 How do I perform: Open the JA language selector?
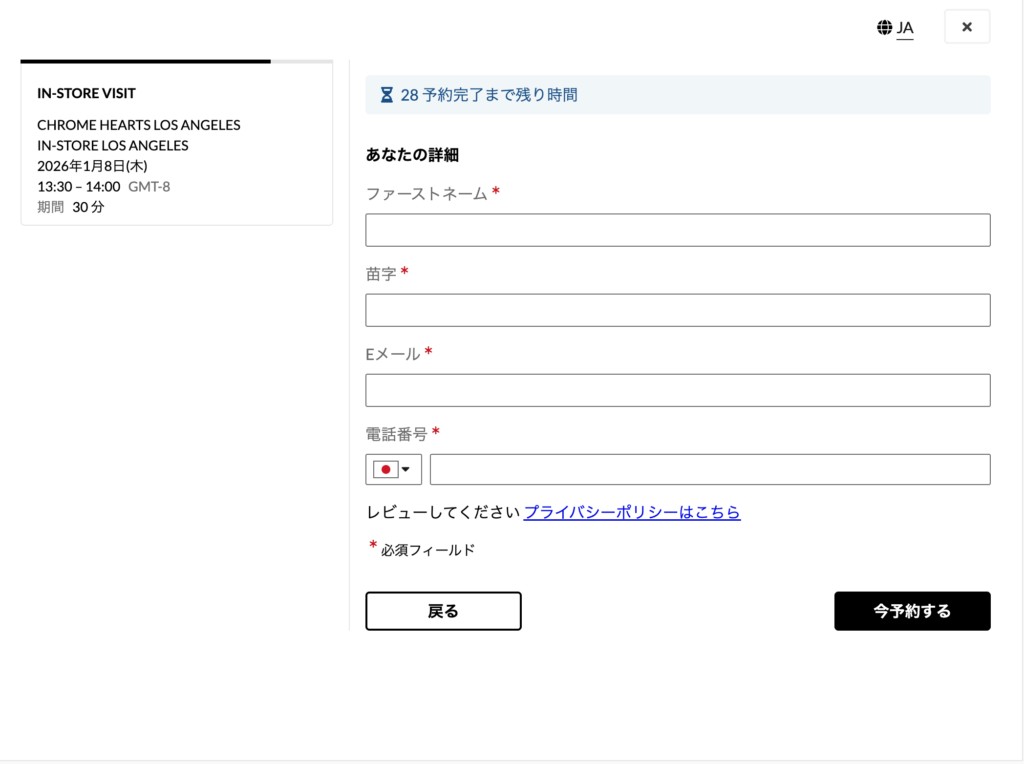point(905,28)
